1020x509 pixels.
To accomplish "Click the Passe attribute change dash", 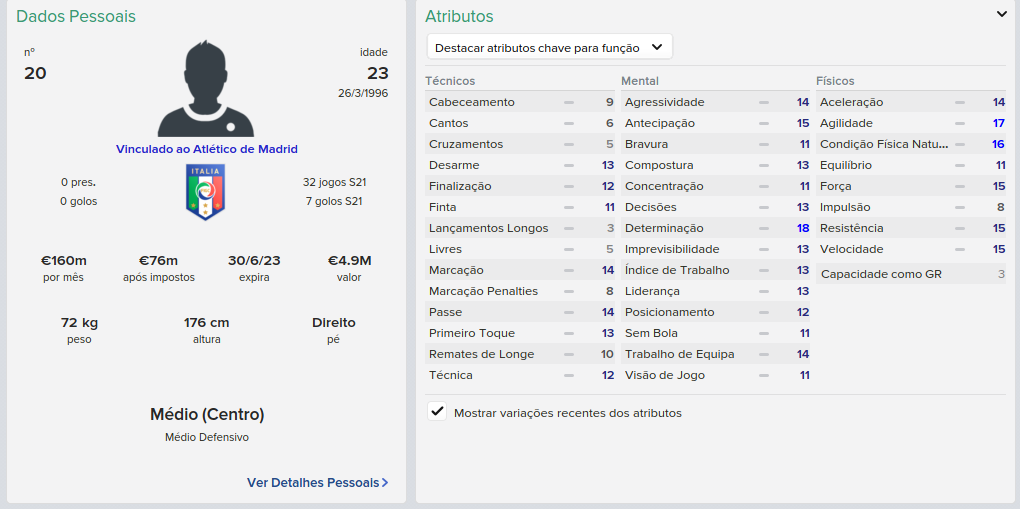I will click(x=569, y=312).
